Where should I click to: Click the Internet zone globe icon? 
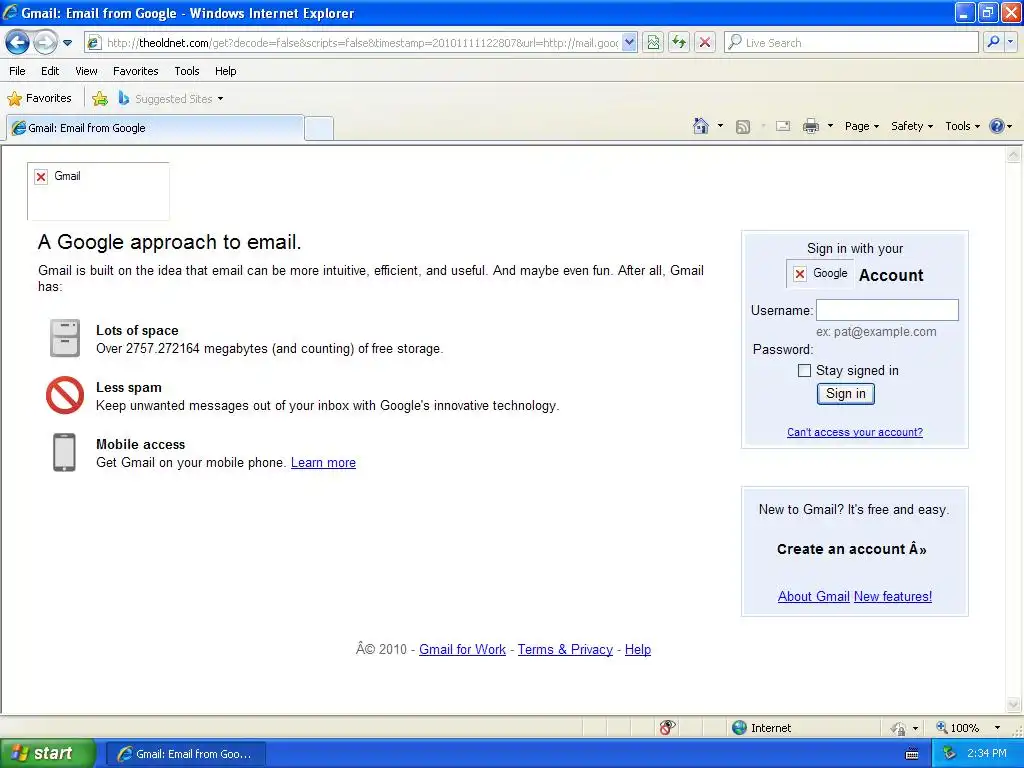pyautogui.click(x=739, y=728)
